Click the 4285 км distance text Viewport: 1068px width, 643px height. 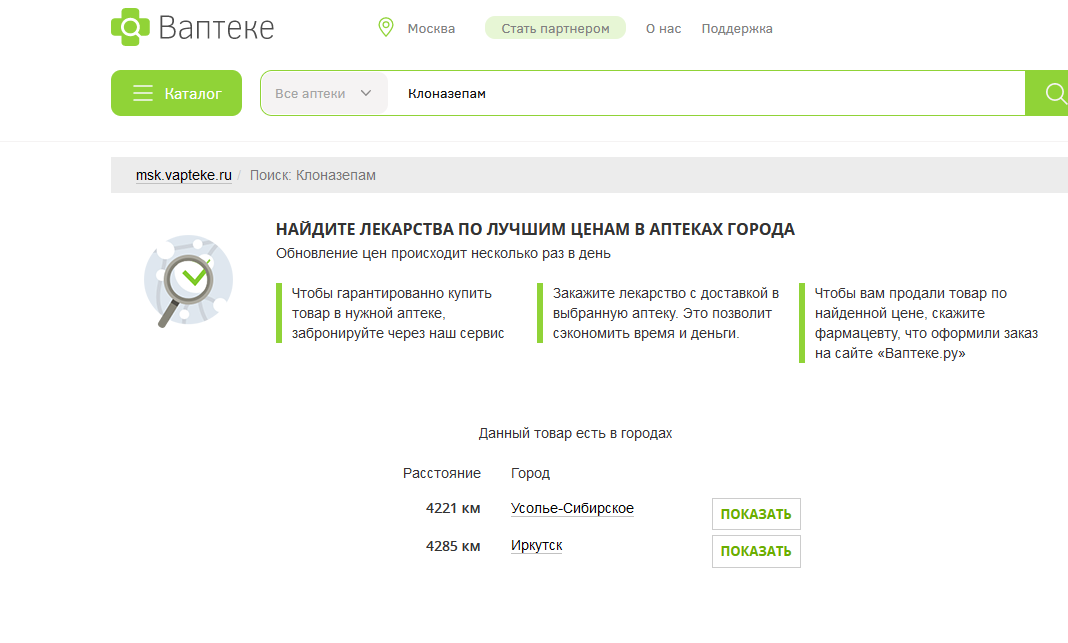(453, 546)
